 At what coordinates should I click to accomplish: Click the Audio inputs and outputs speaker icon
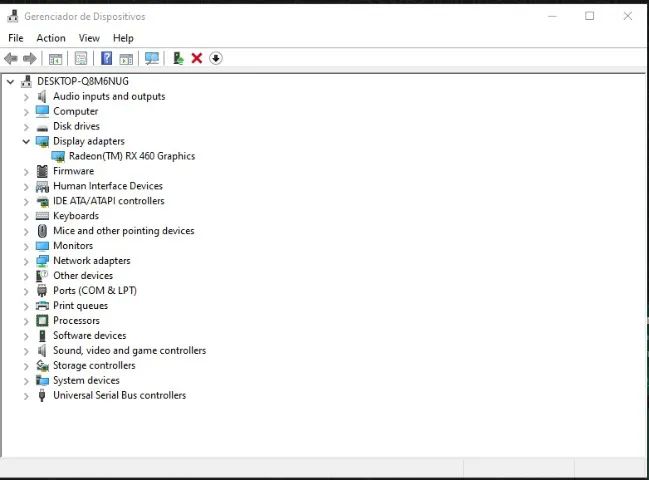42,96
